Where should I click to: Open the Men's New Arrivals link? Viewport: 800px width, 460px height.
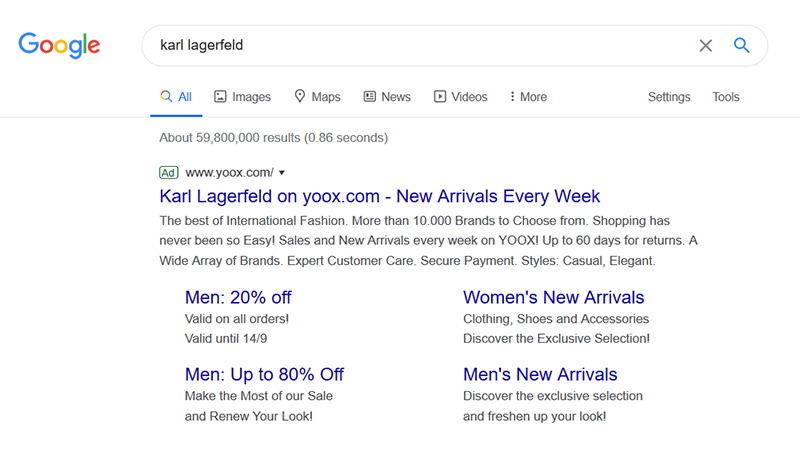click(x=540, y=374)
